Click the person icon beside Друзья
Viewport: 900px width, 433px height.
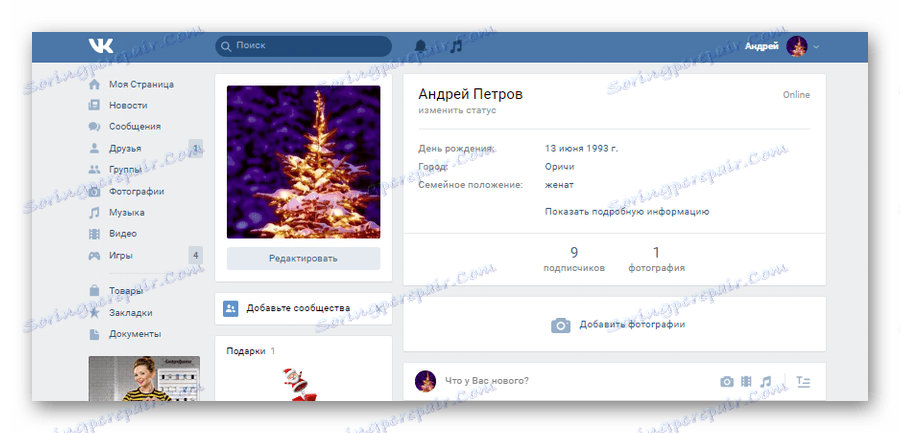[95, 148]
